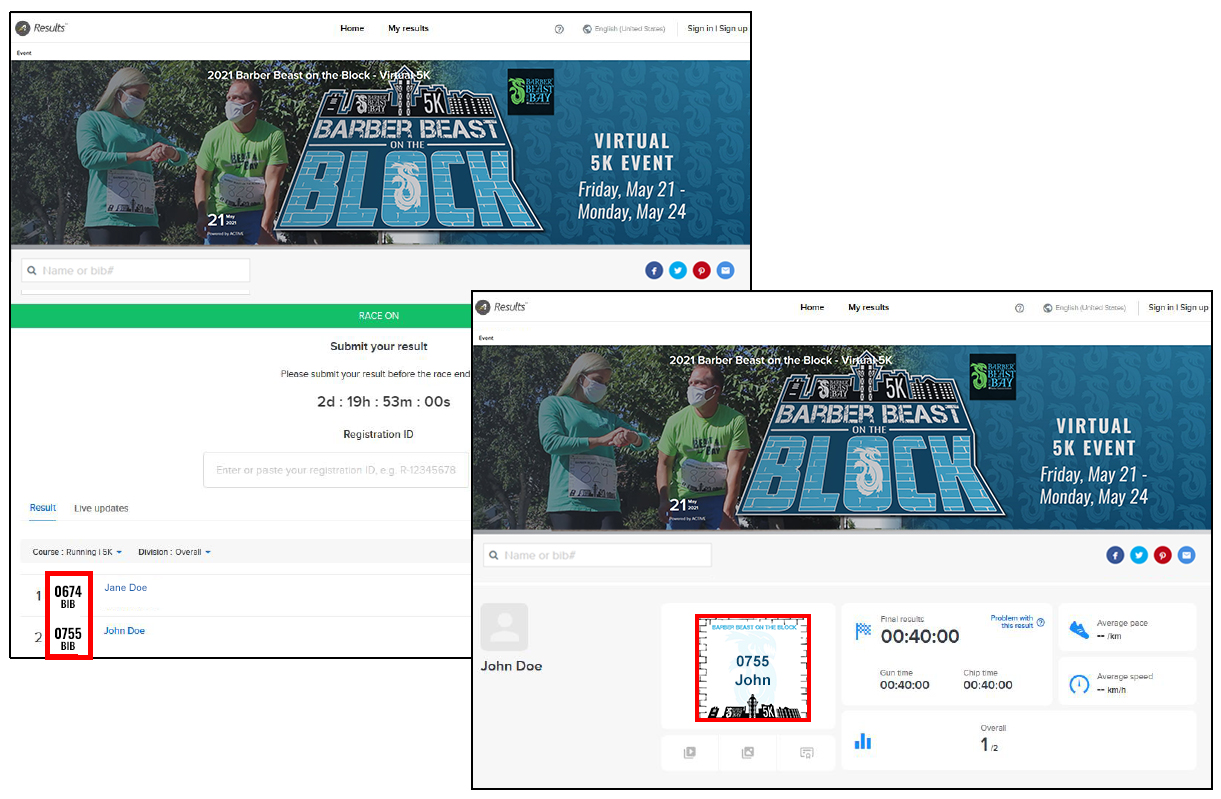Click the Results logo in back window
Image resolution: width=1221 pixels, height=799 pixels.
(42, 28)
